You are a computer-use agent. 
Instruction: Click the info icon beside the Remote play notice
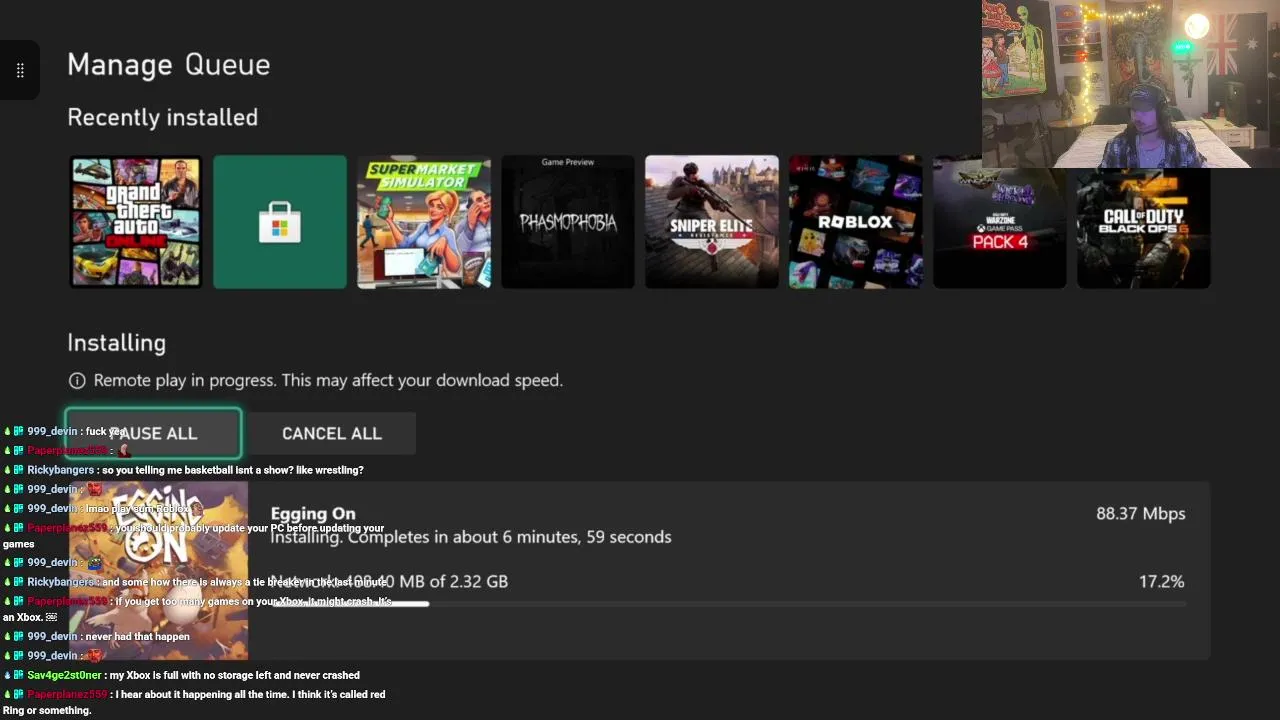click(77, 380)
